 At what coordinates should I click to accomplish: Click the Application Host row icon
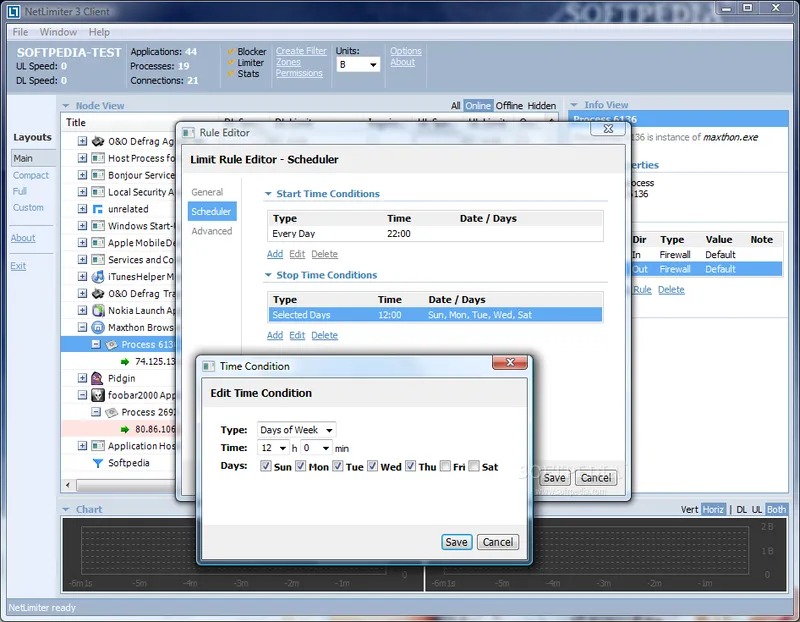[98, 445]
